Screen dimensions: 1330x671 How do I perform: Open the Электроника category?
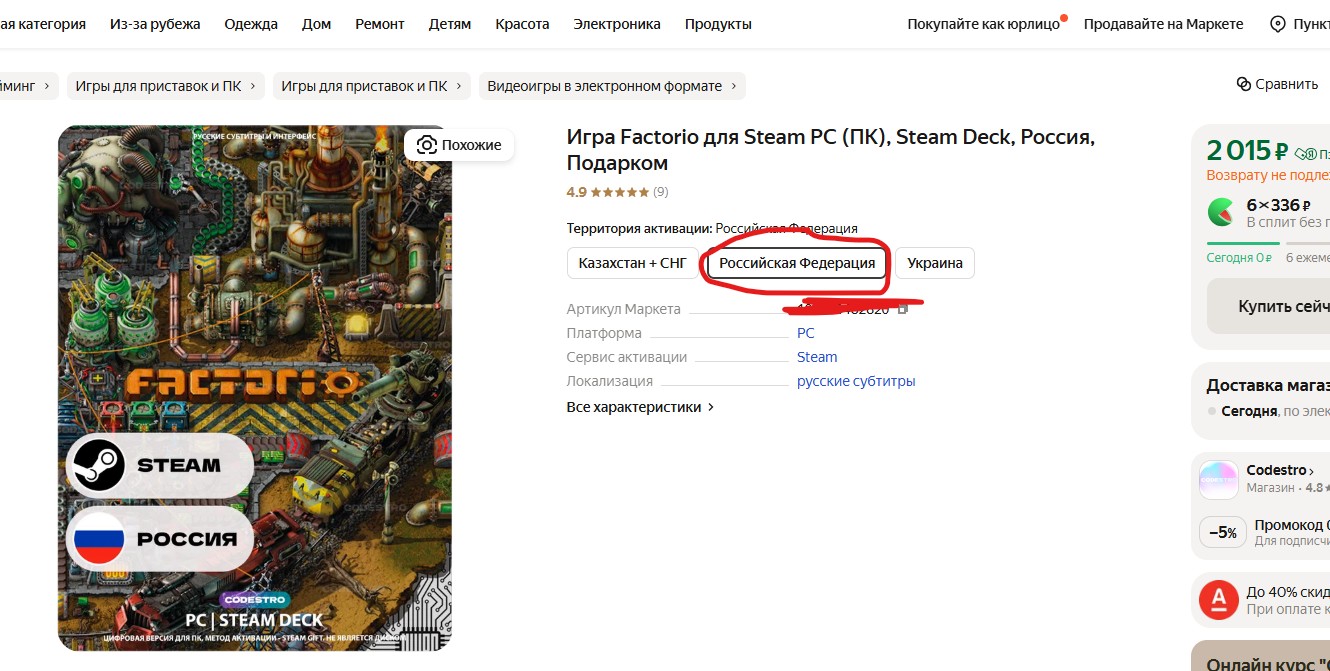617,24
